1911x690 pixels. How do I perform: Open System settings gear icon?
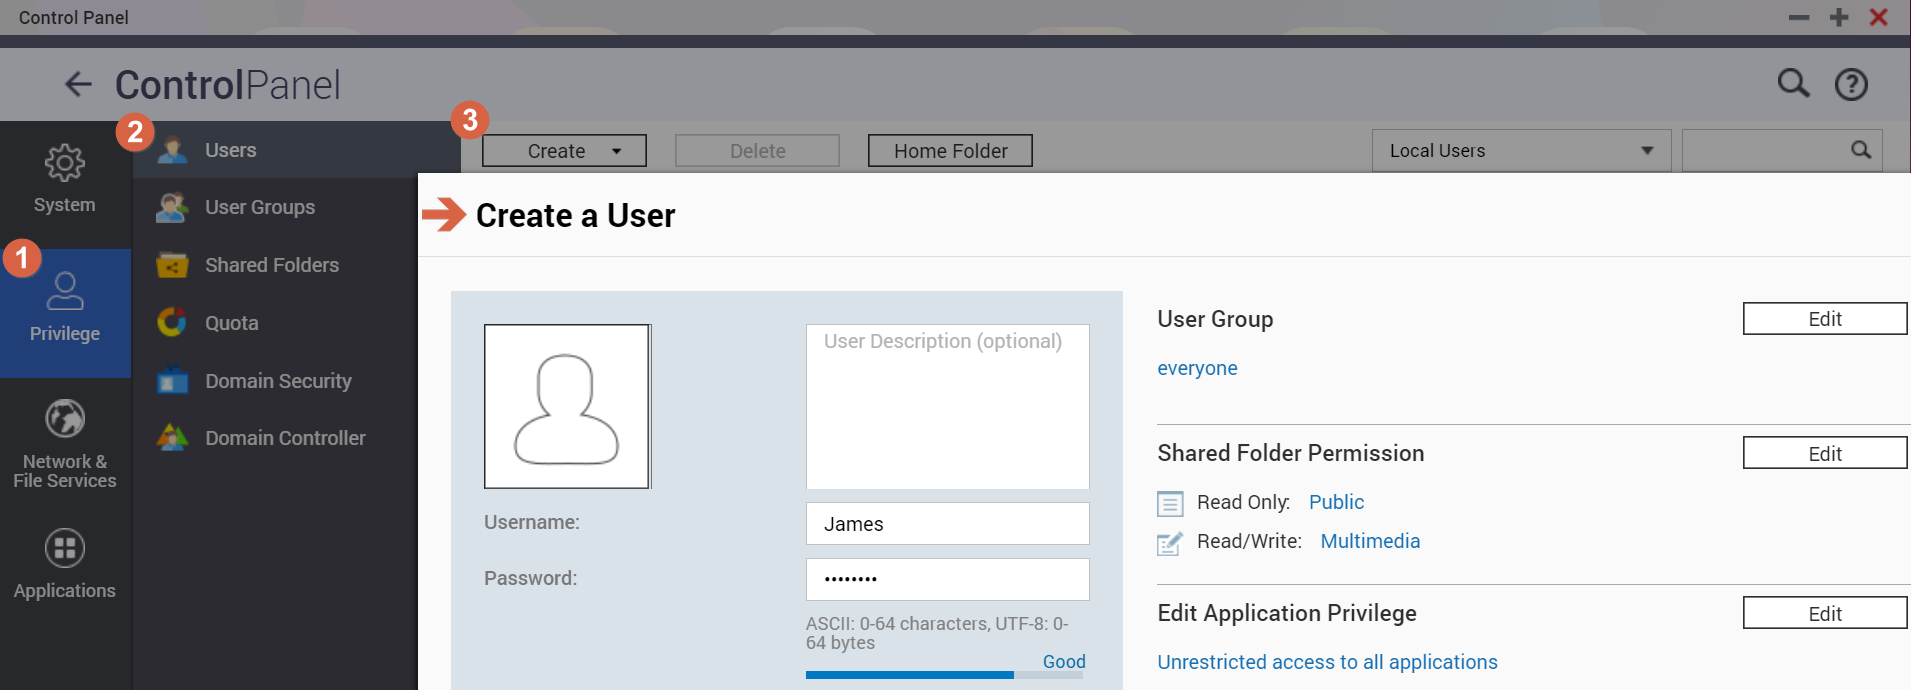pos(65,163)
